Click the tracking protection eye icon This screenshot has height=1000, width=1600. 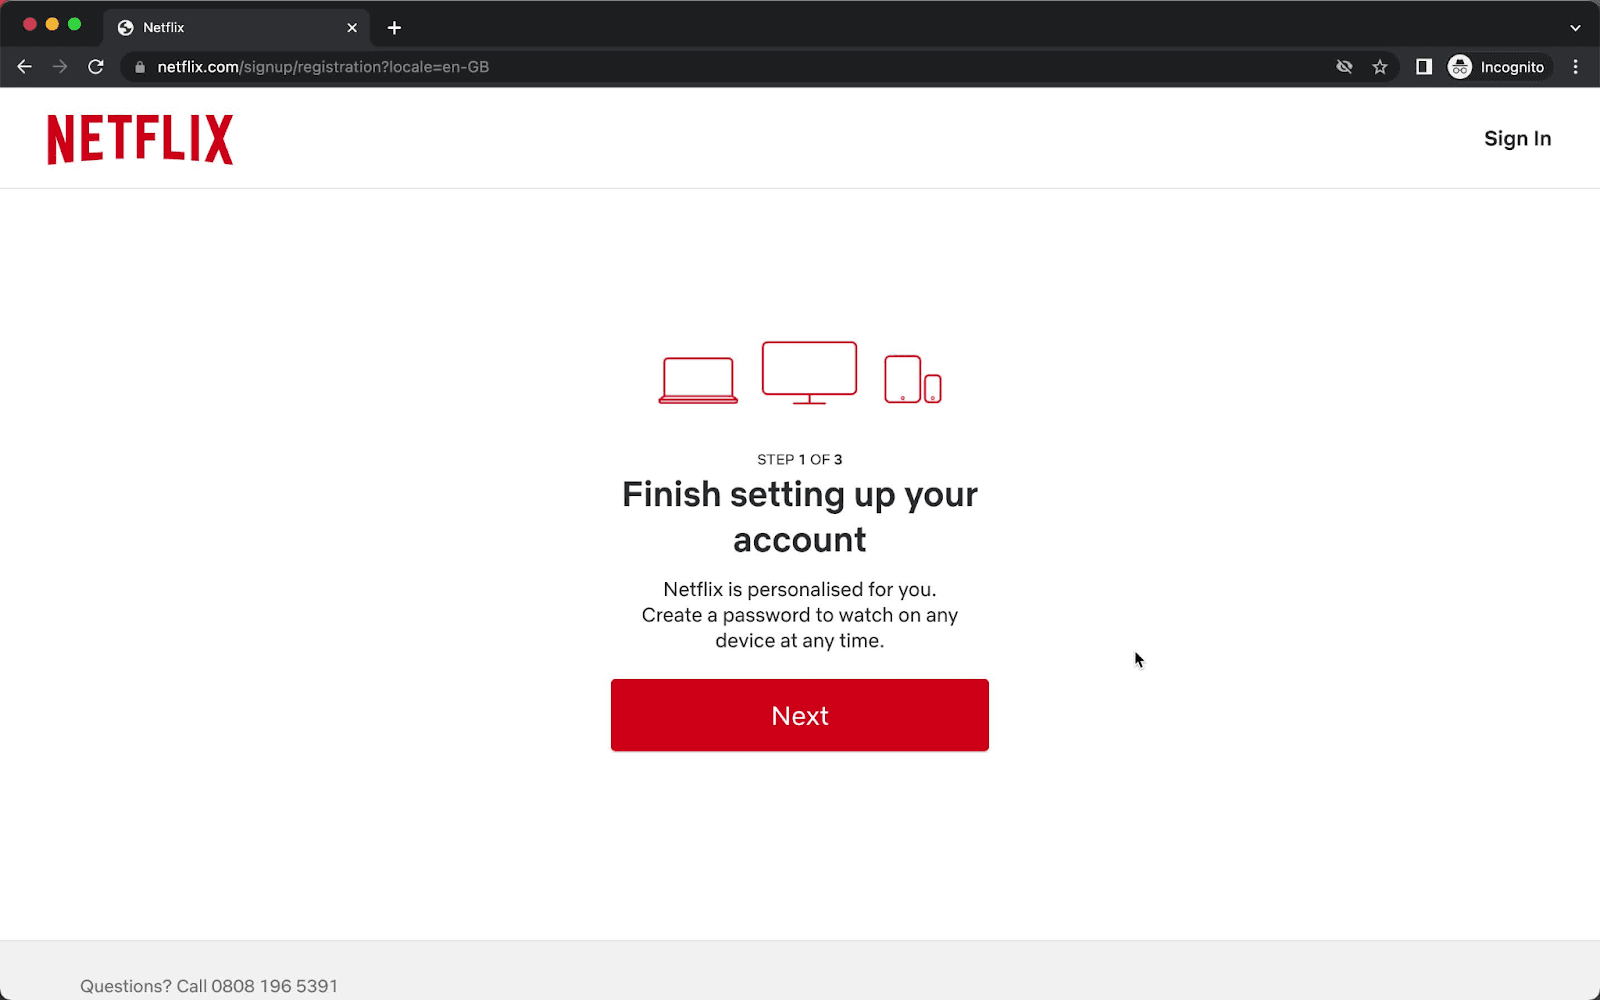click(x=1344, y=67)
